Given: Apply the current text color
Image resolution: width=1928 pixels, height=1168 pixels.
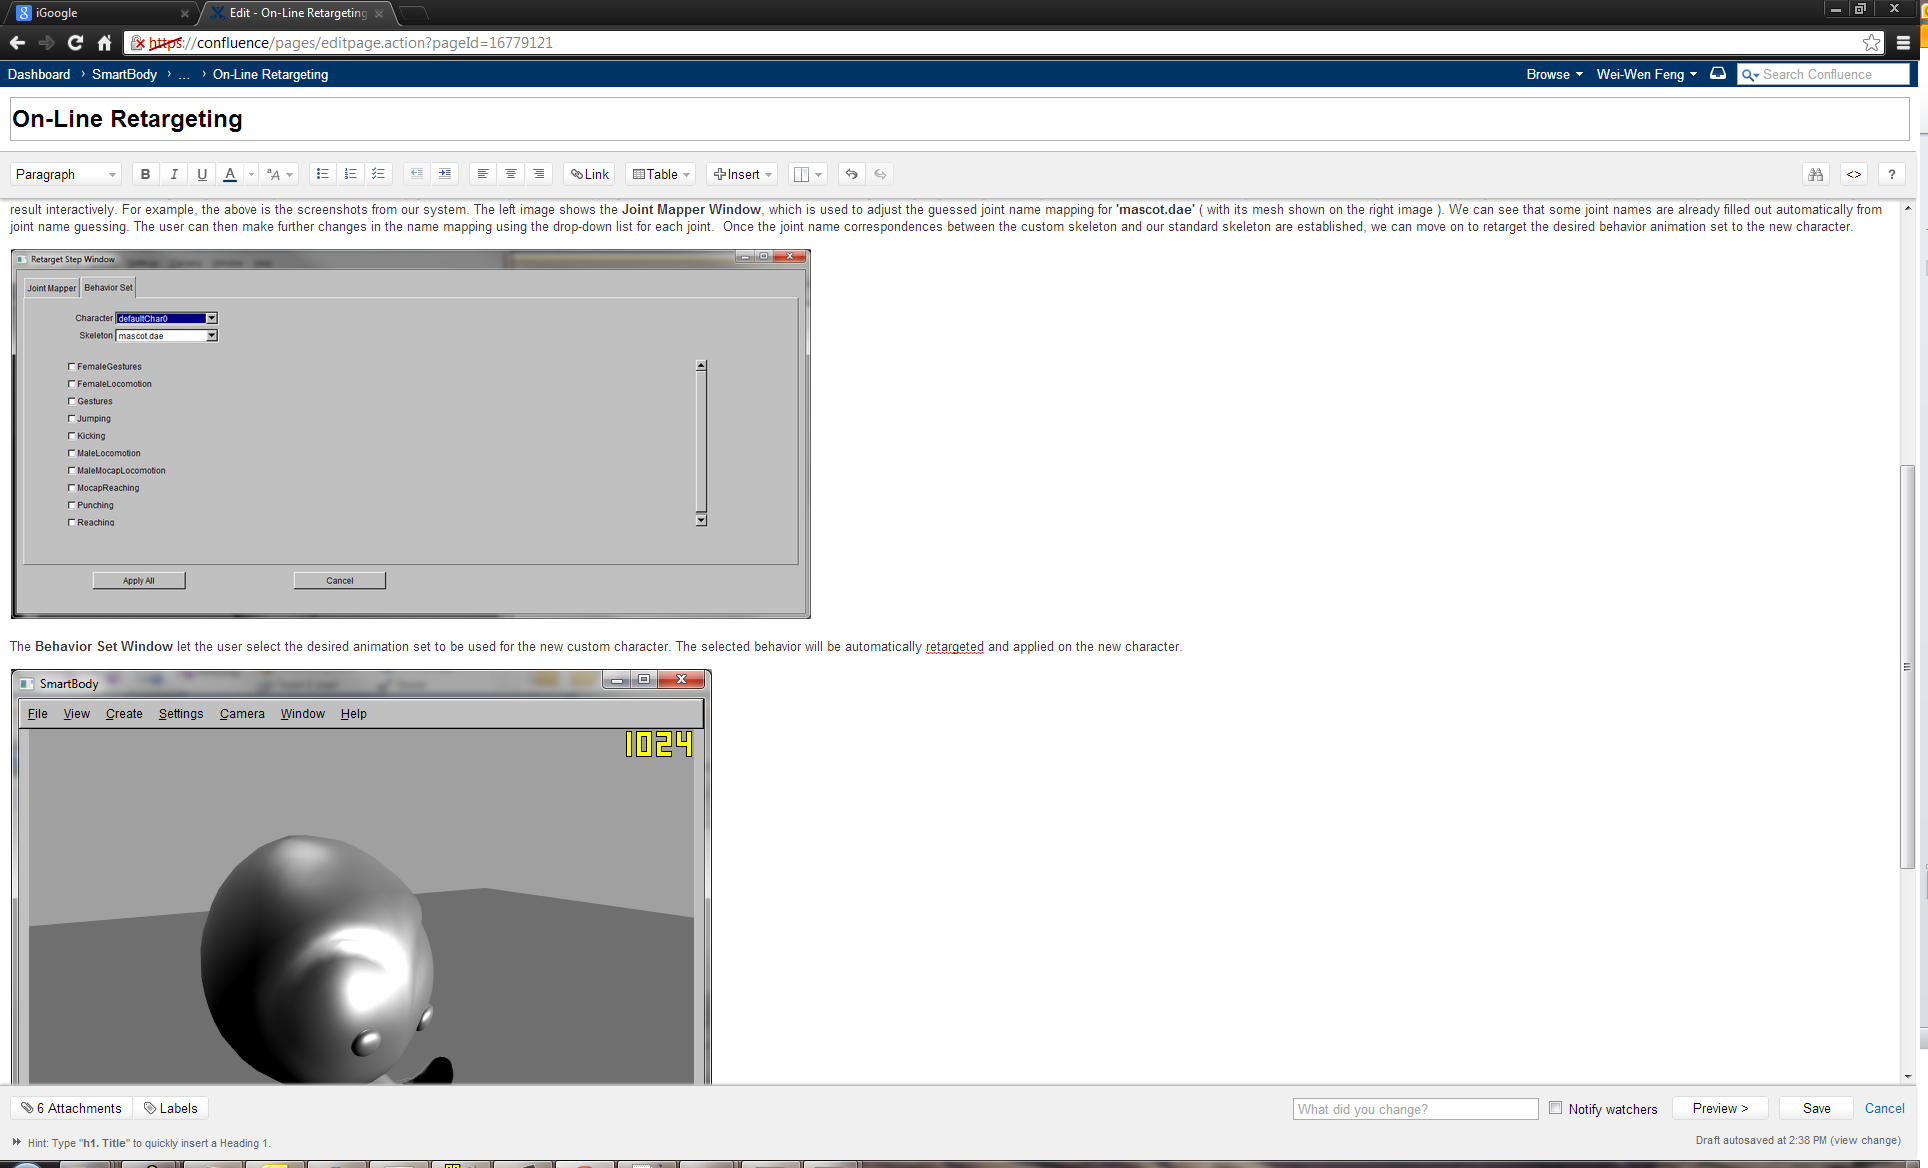Looking at the screenshot, I should (x=230, y=174).
